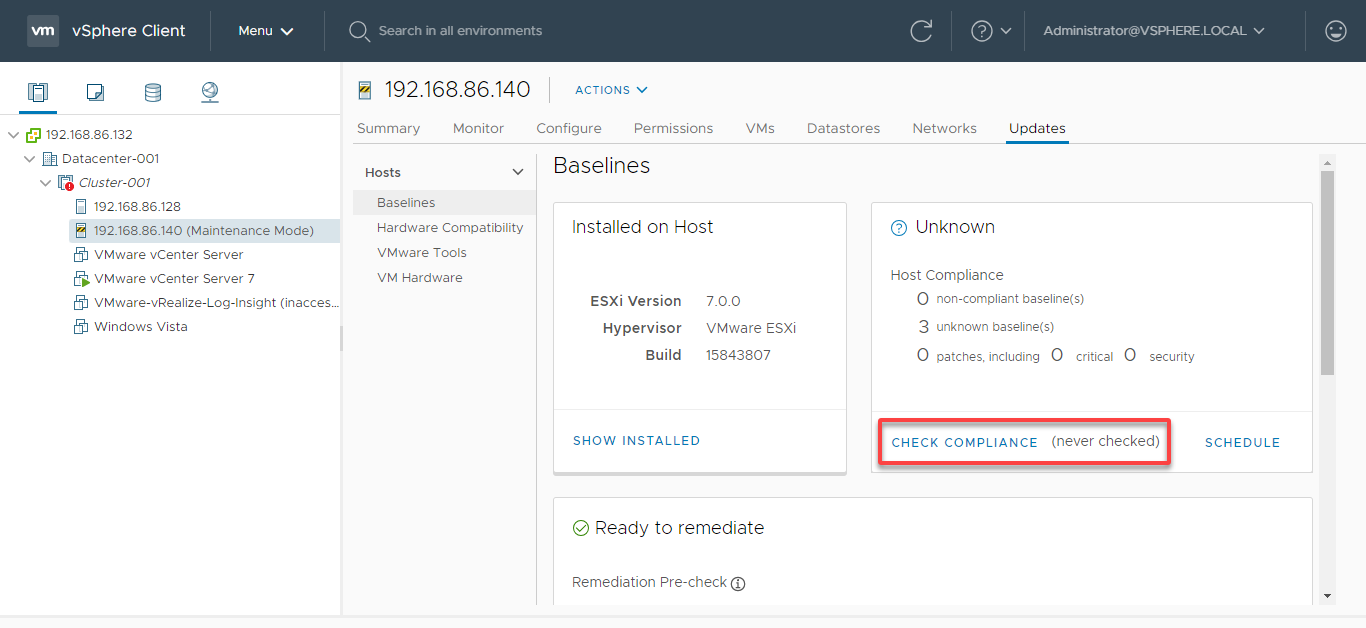Click the host icon beside the 192.168.86.140 title
1366x628 pixels.
(365, 90)
